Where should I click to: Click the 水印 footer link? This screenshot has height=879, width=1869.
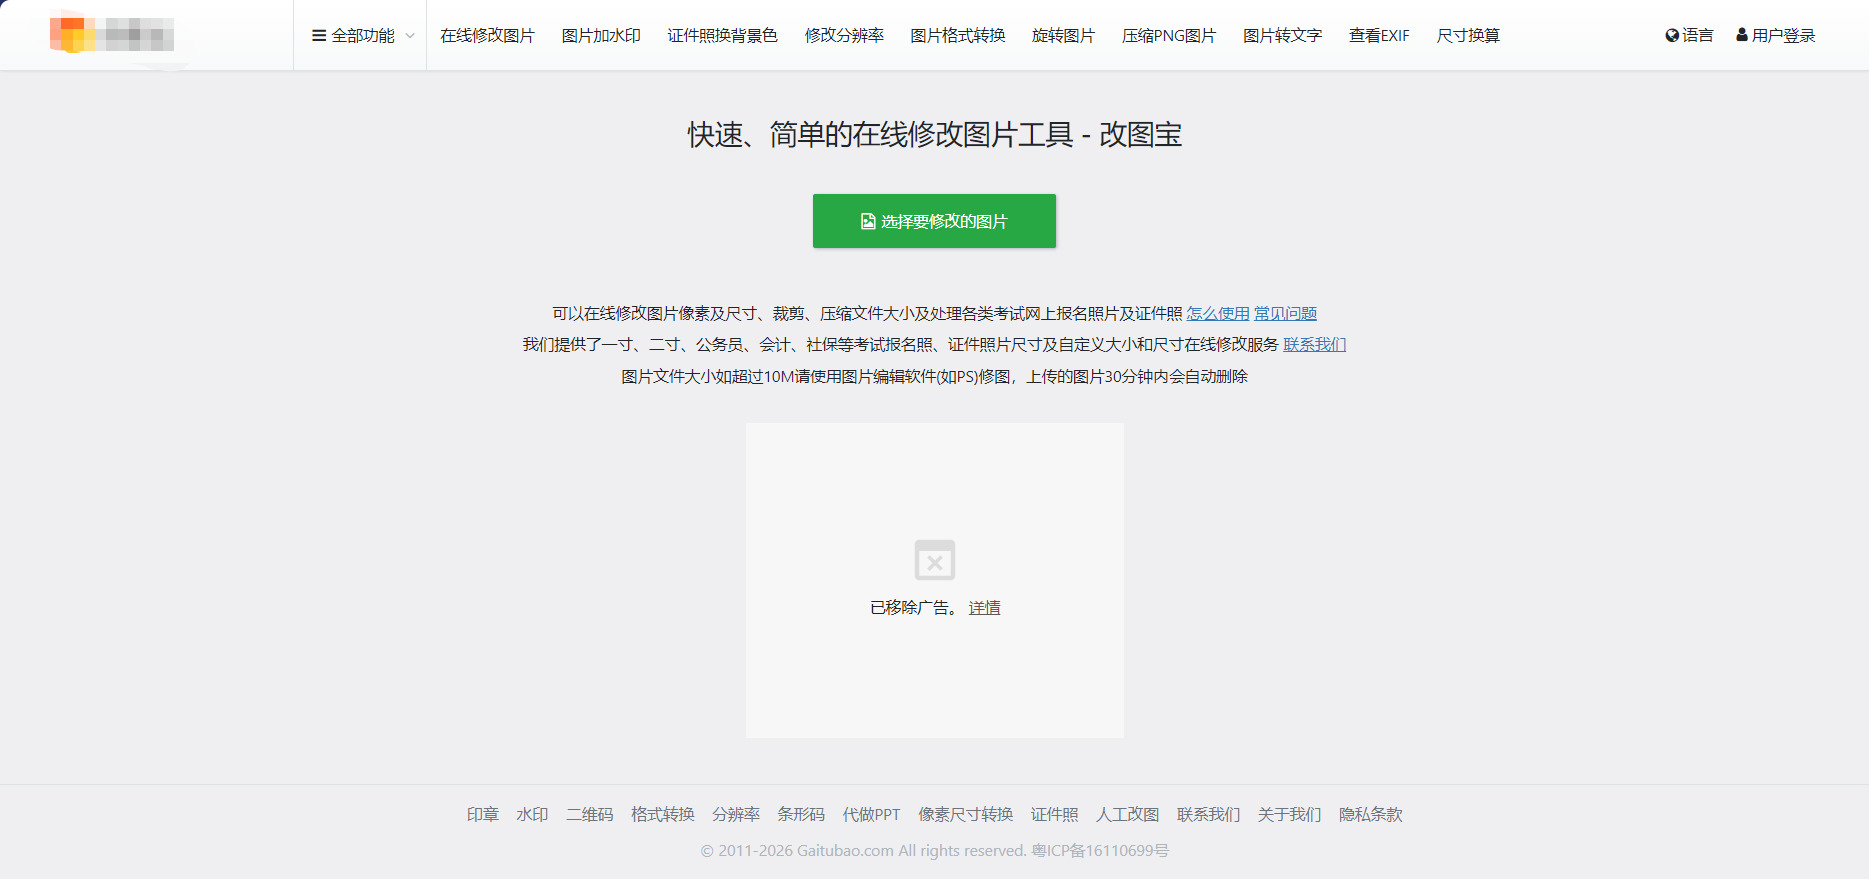pos(532,815)
